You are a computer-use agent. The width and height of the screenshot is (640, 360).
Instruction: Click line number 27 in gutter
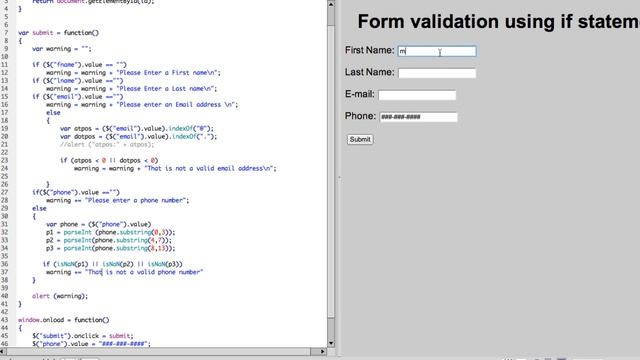[4, 192]
